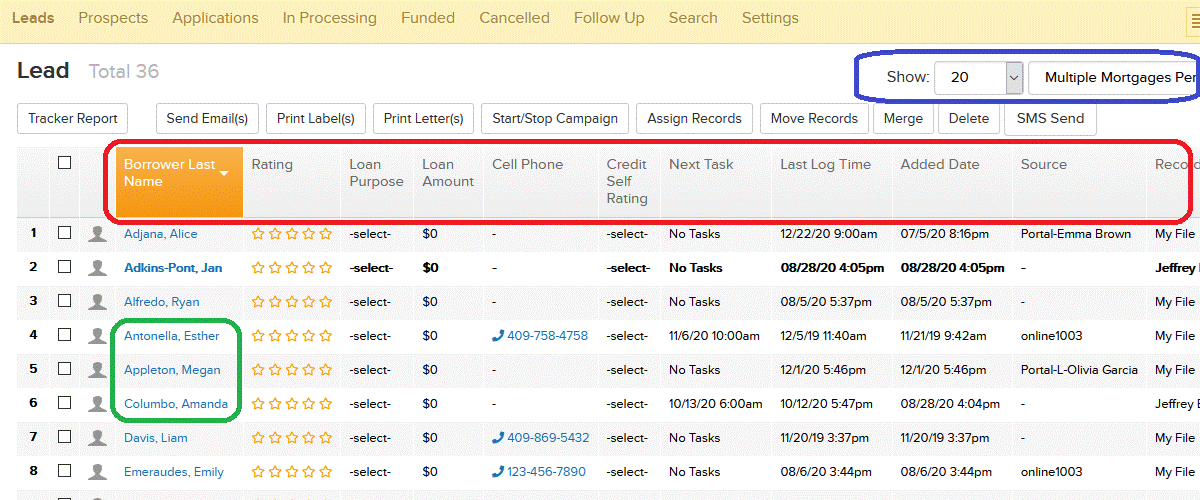Set second star rating for Appleton, Megan
The height and width of the screenshot is (500, 1200).
pyautogui.click(x=275, y=370)
